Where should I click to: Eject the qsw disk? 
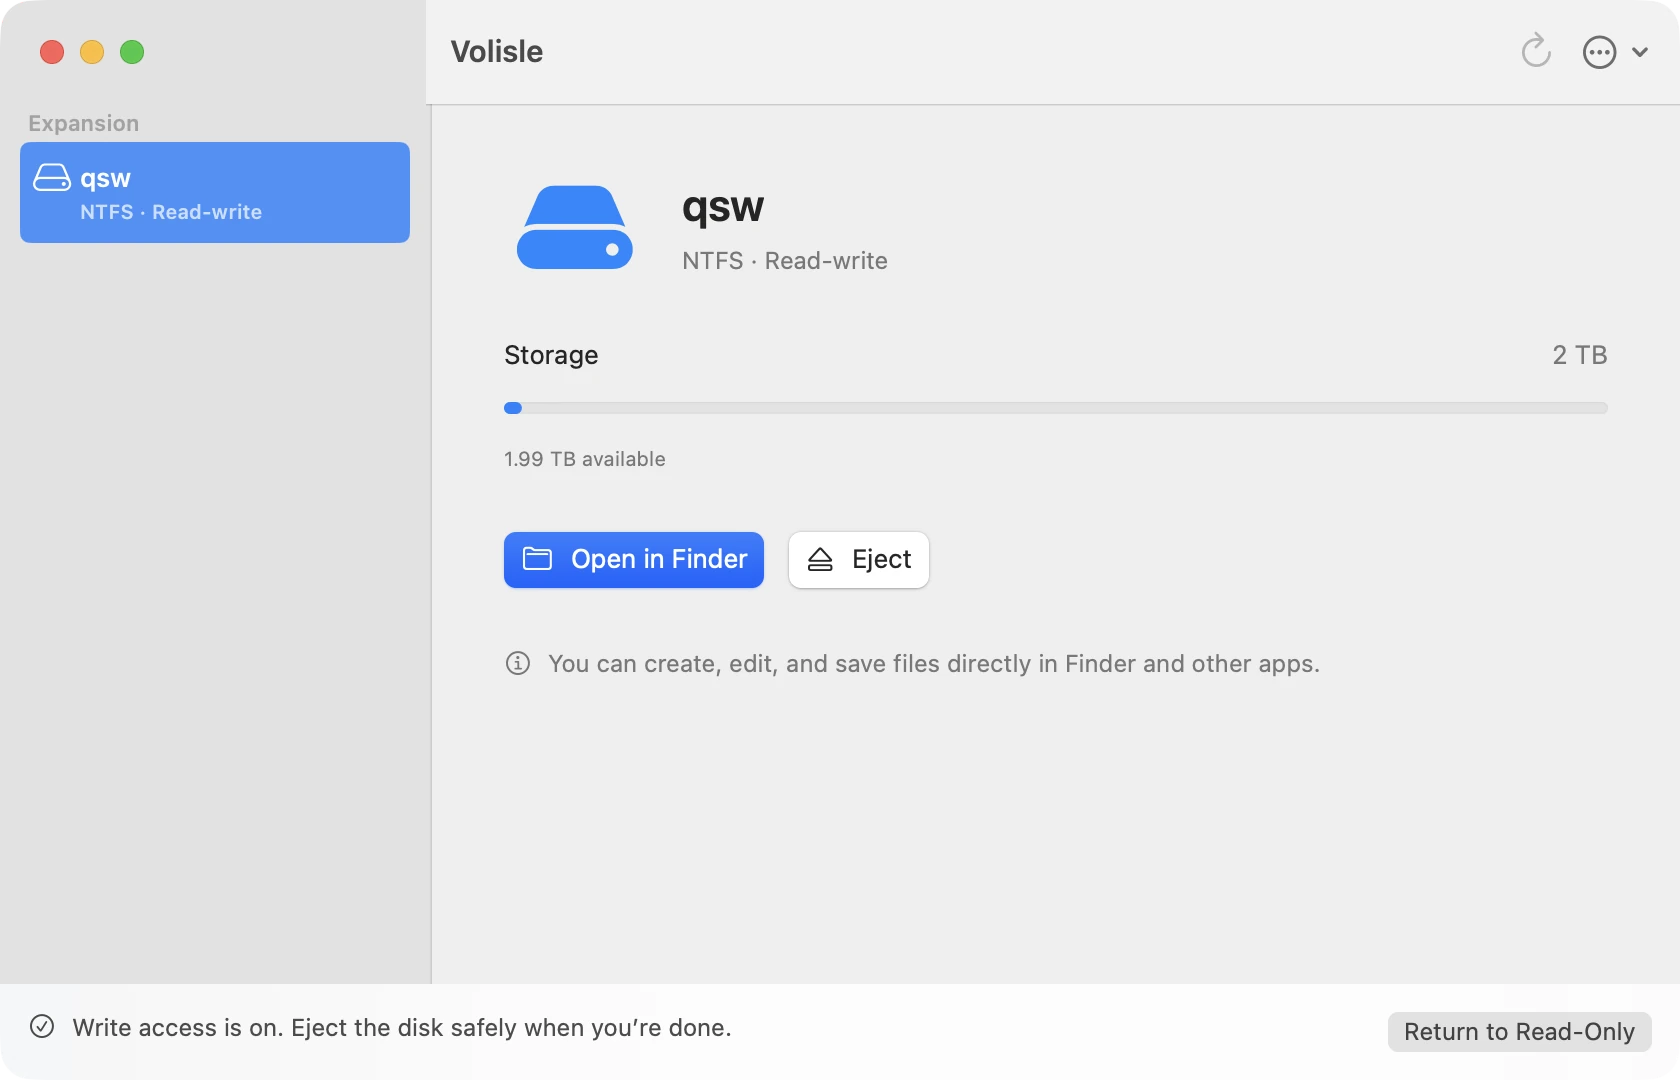click(x=859, y=560)
